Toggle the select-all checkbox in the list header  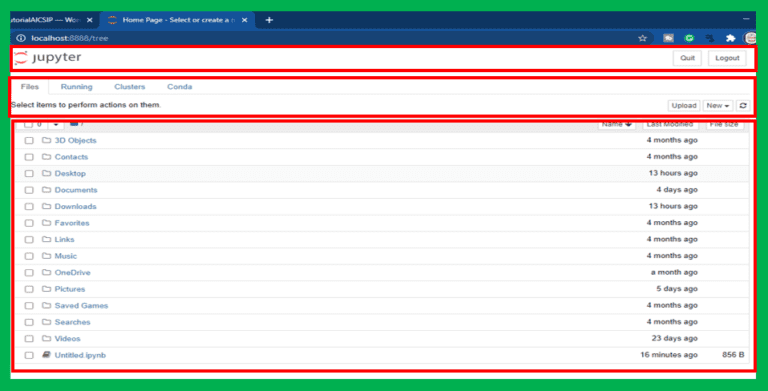point(28,124)
